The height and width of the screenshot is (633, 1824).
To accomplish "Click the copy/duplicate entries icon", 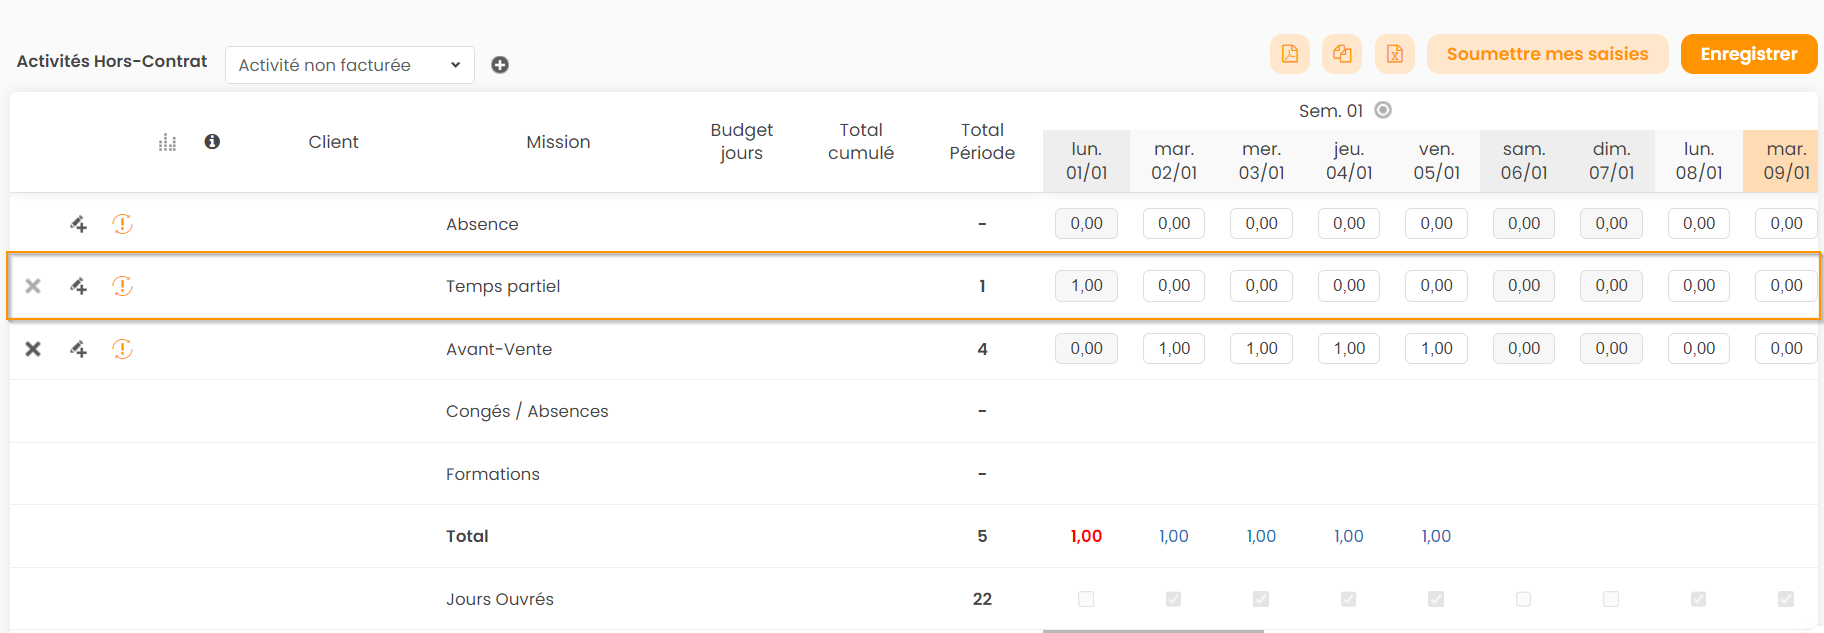I will click(1342, 54).
